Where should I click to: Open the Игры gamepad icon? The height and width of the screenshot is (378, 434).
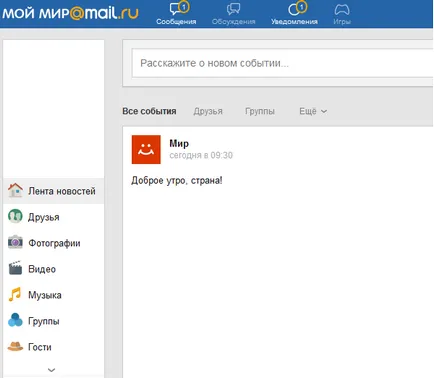342,10
